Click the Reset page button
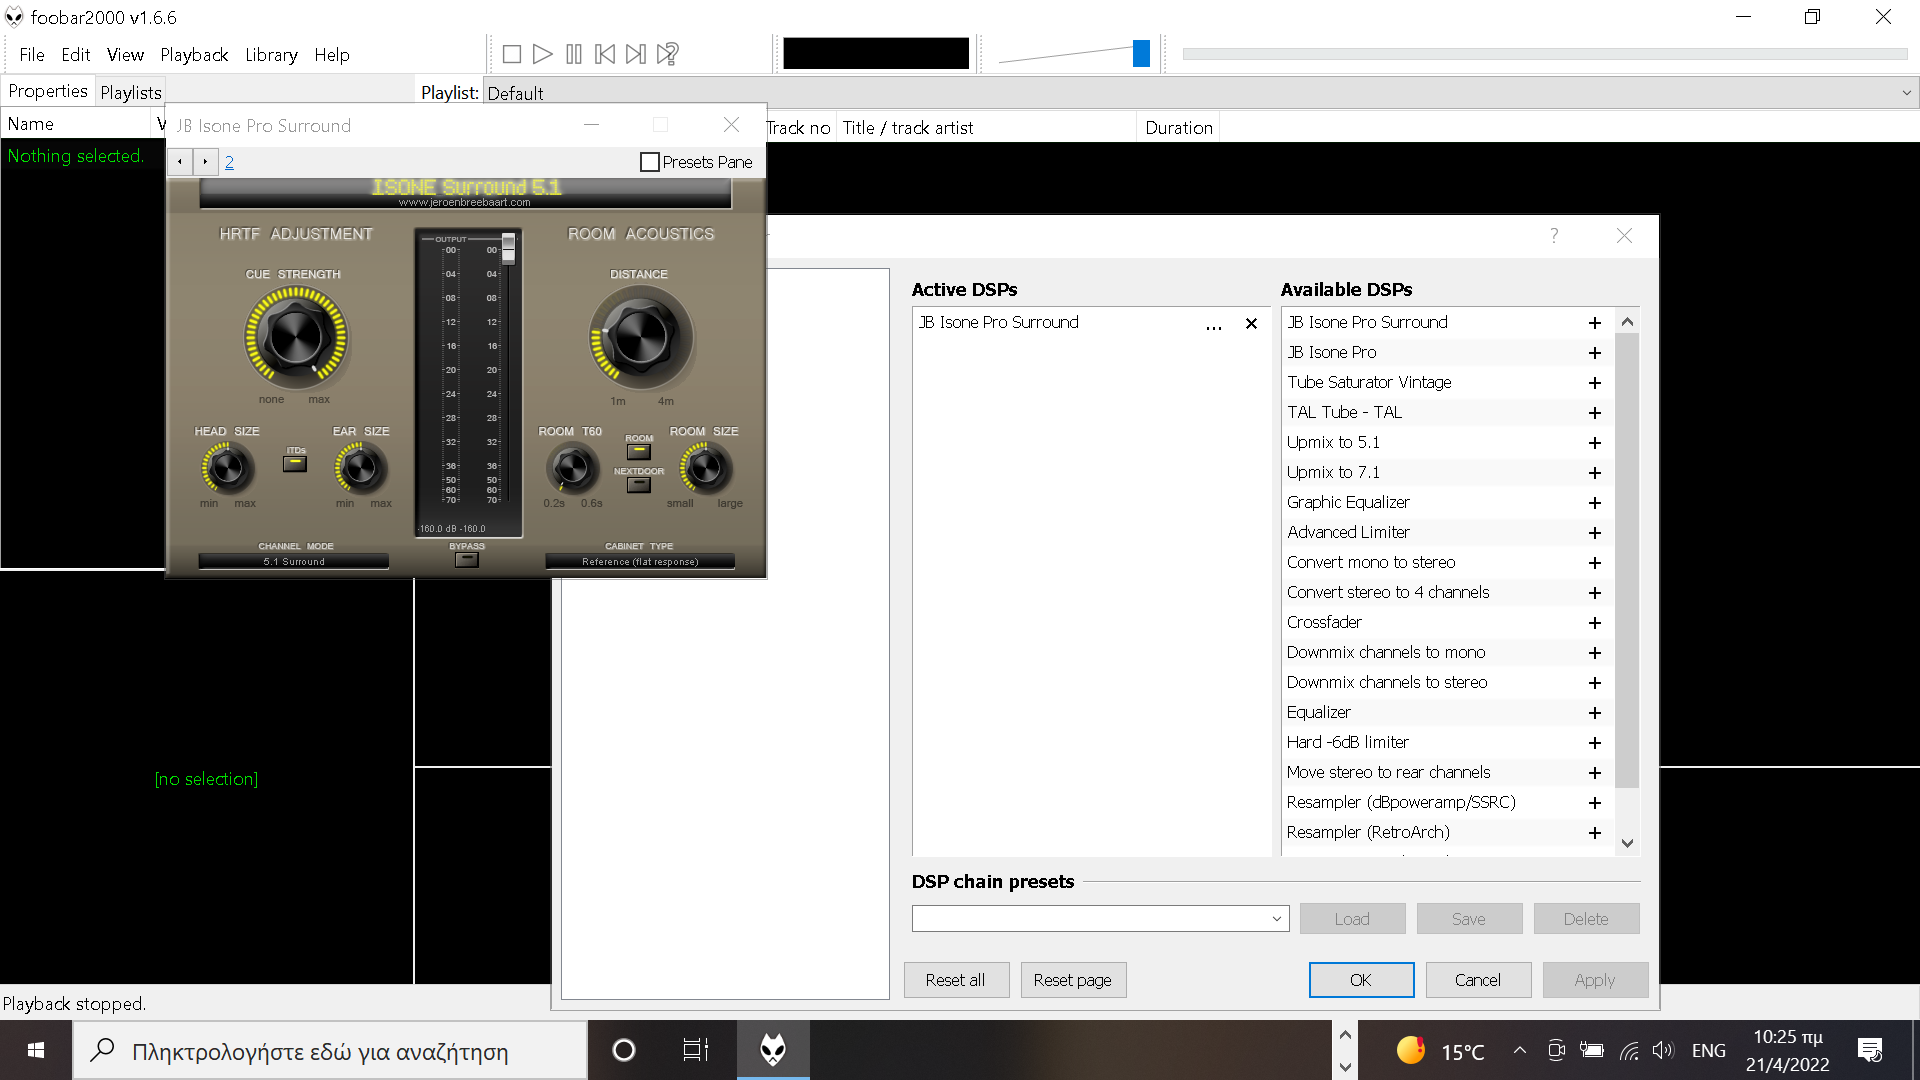 pyautogui.click(x=1073, y=980)
